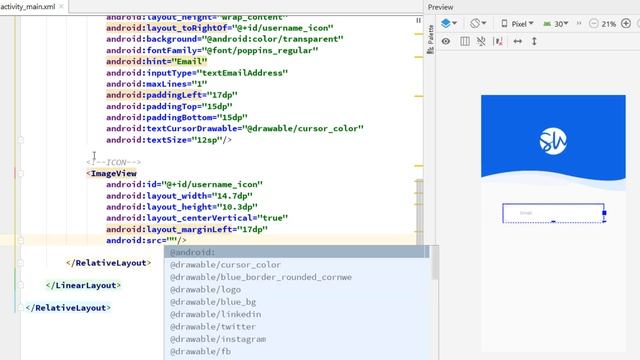Collapse the ImageView tag fold marker
This screenshot has width=640, height=360.
20,173
